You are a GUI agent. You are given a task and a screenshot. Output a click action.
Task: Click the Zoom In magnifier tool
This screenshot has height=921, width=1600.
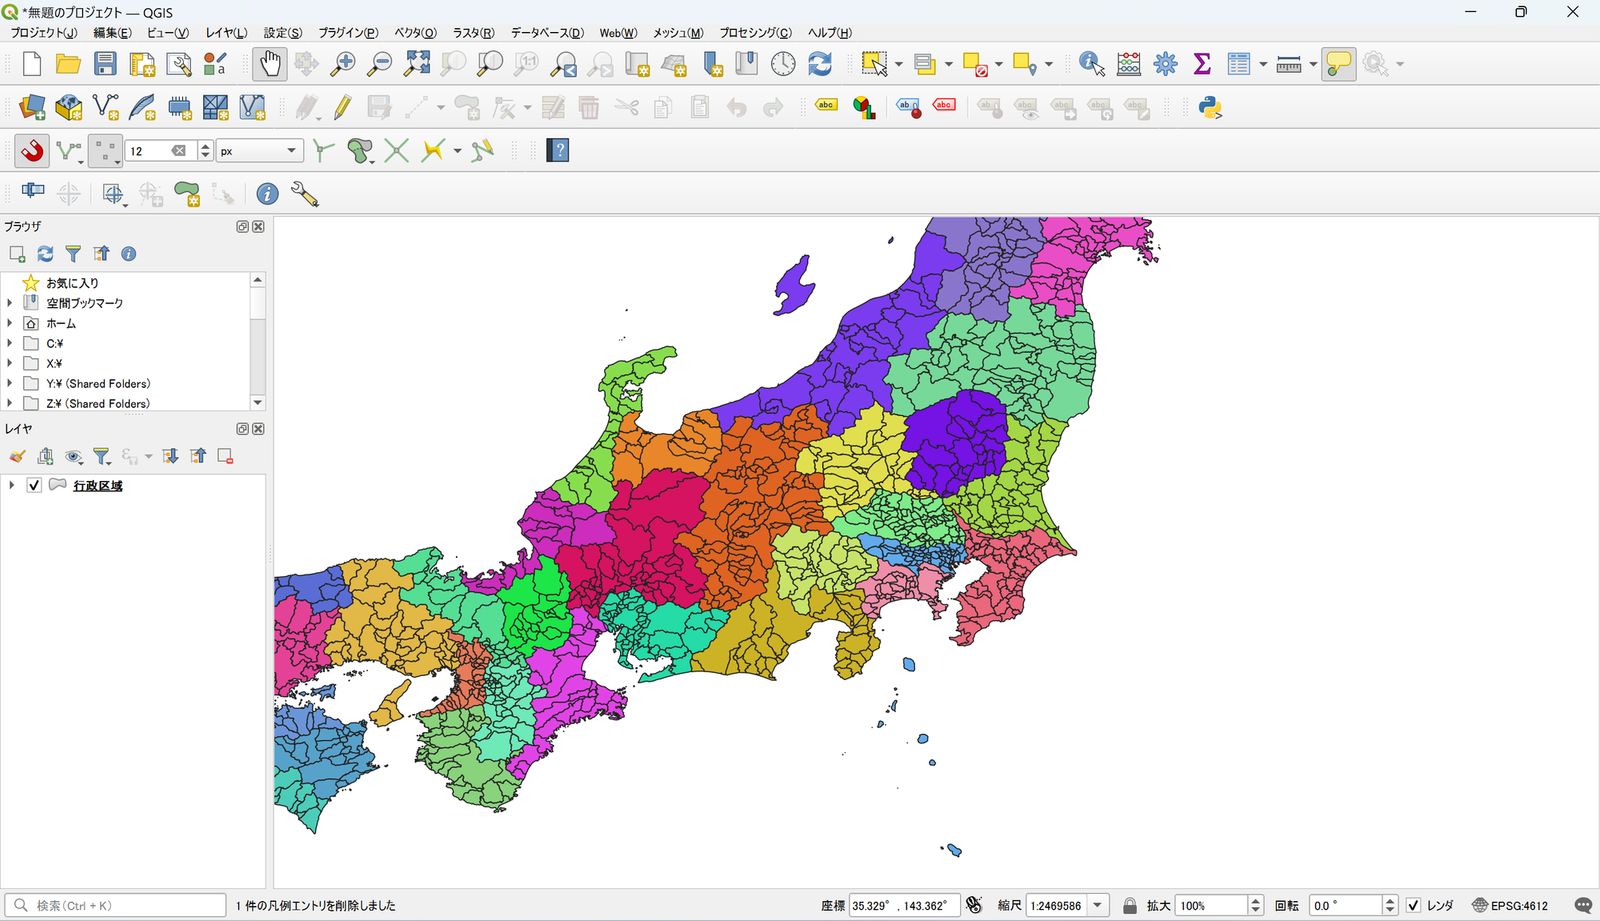pyautogui.click(x=343, y=64)
